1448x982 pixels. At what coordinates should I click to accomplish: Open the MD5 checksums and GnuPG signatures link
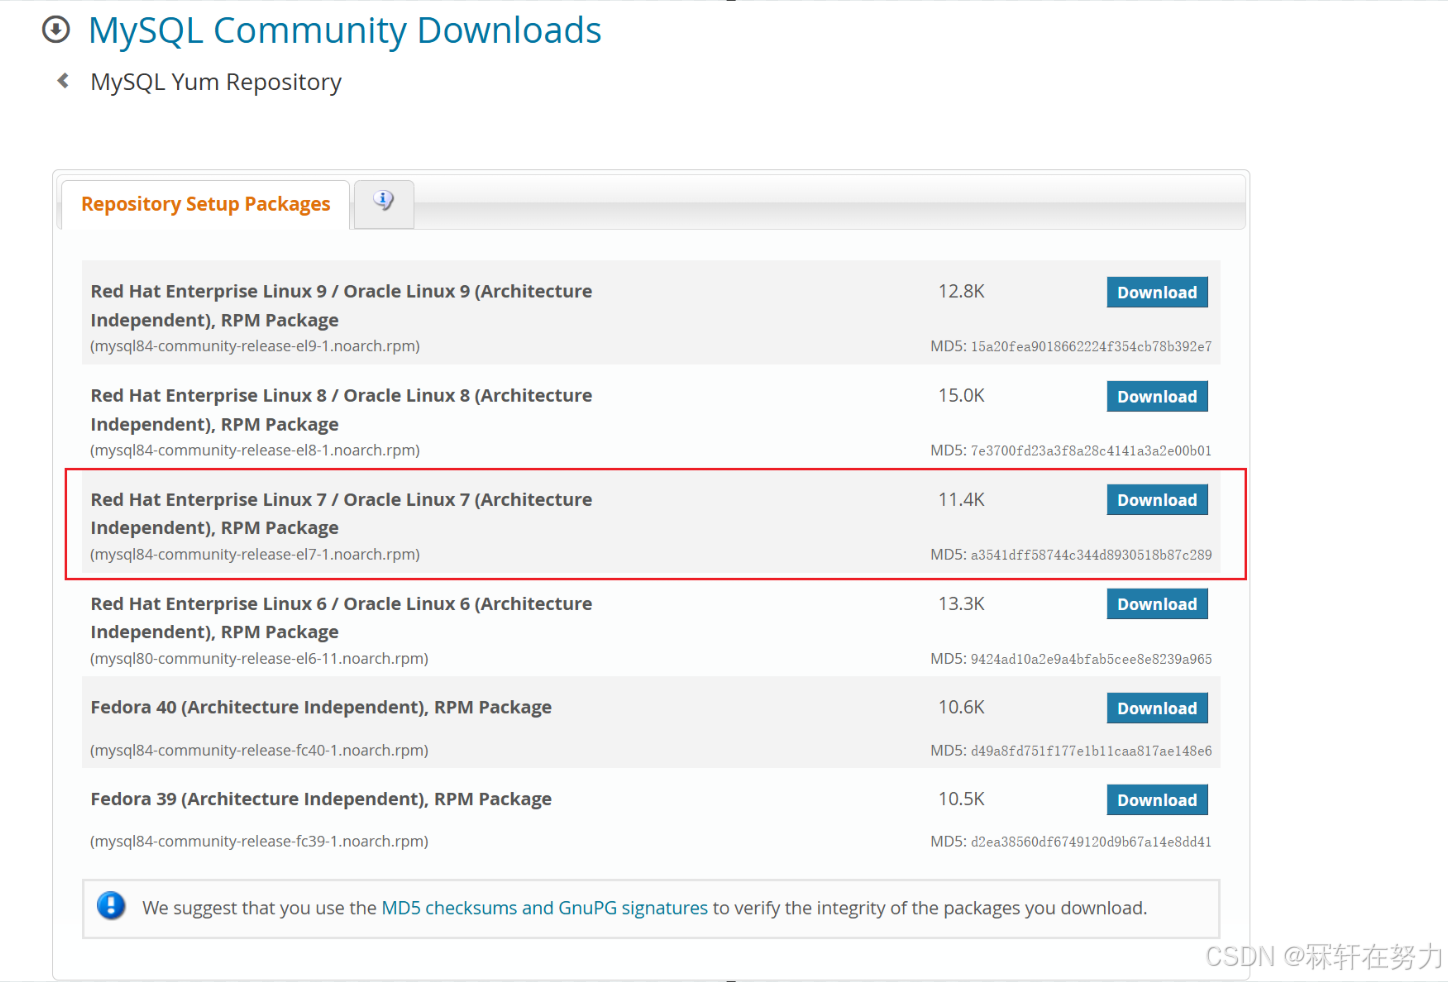click(x=544, y=908)
